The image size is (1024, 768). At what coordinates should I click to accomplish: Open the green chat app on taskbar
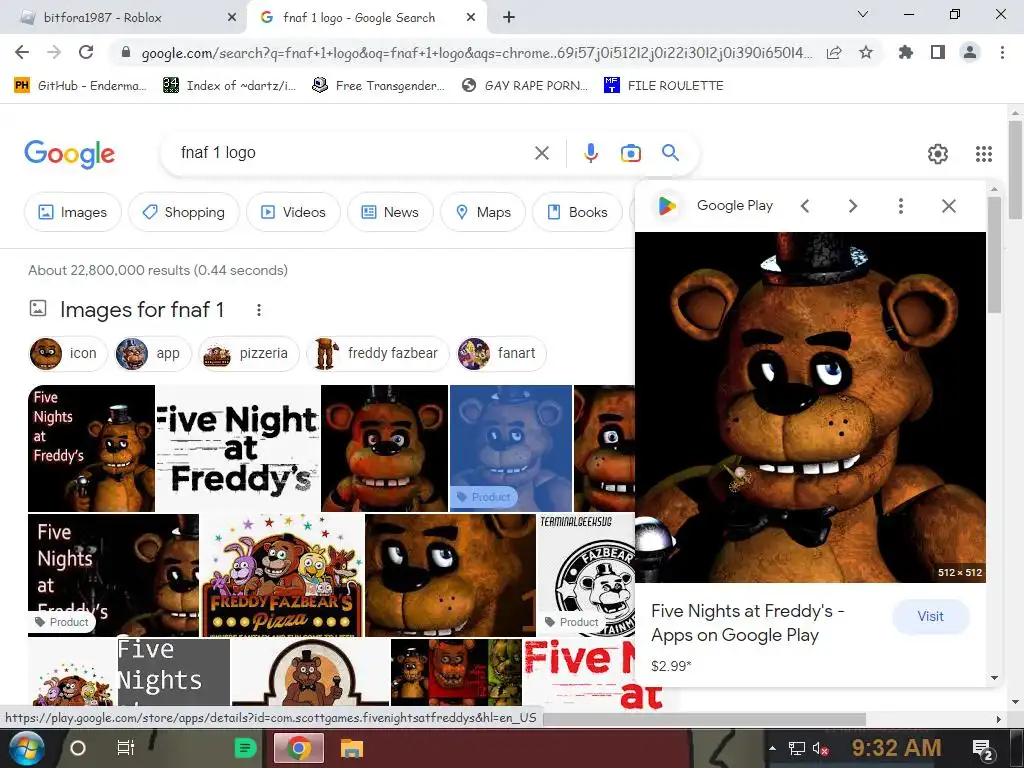(x=246, y=748)
